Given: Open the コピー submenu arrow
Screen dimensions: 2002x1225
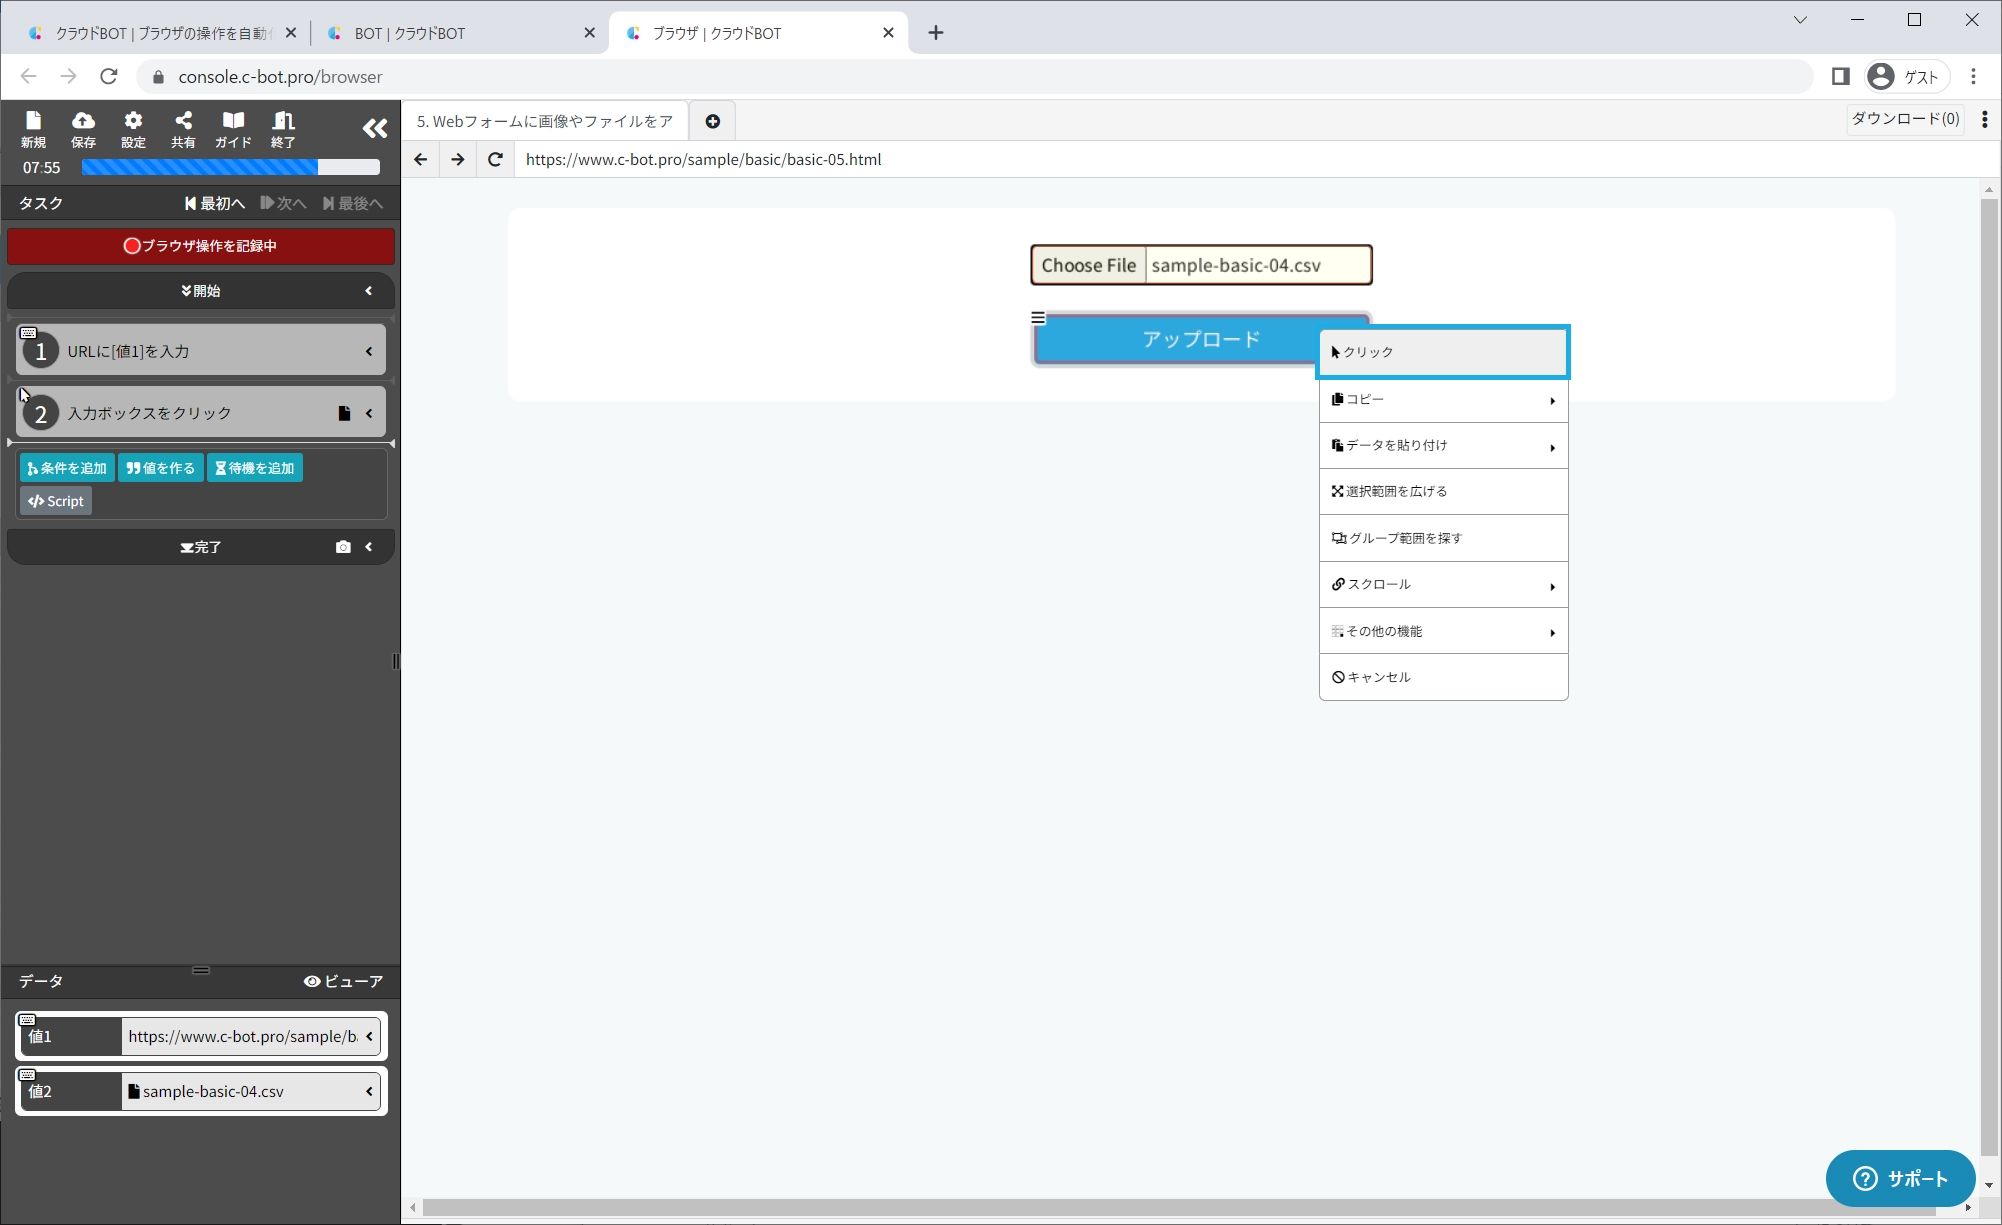Looking at the screenshot, I should click(x=1552, y=400).
